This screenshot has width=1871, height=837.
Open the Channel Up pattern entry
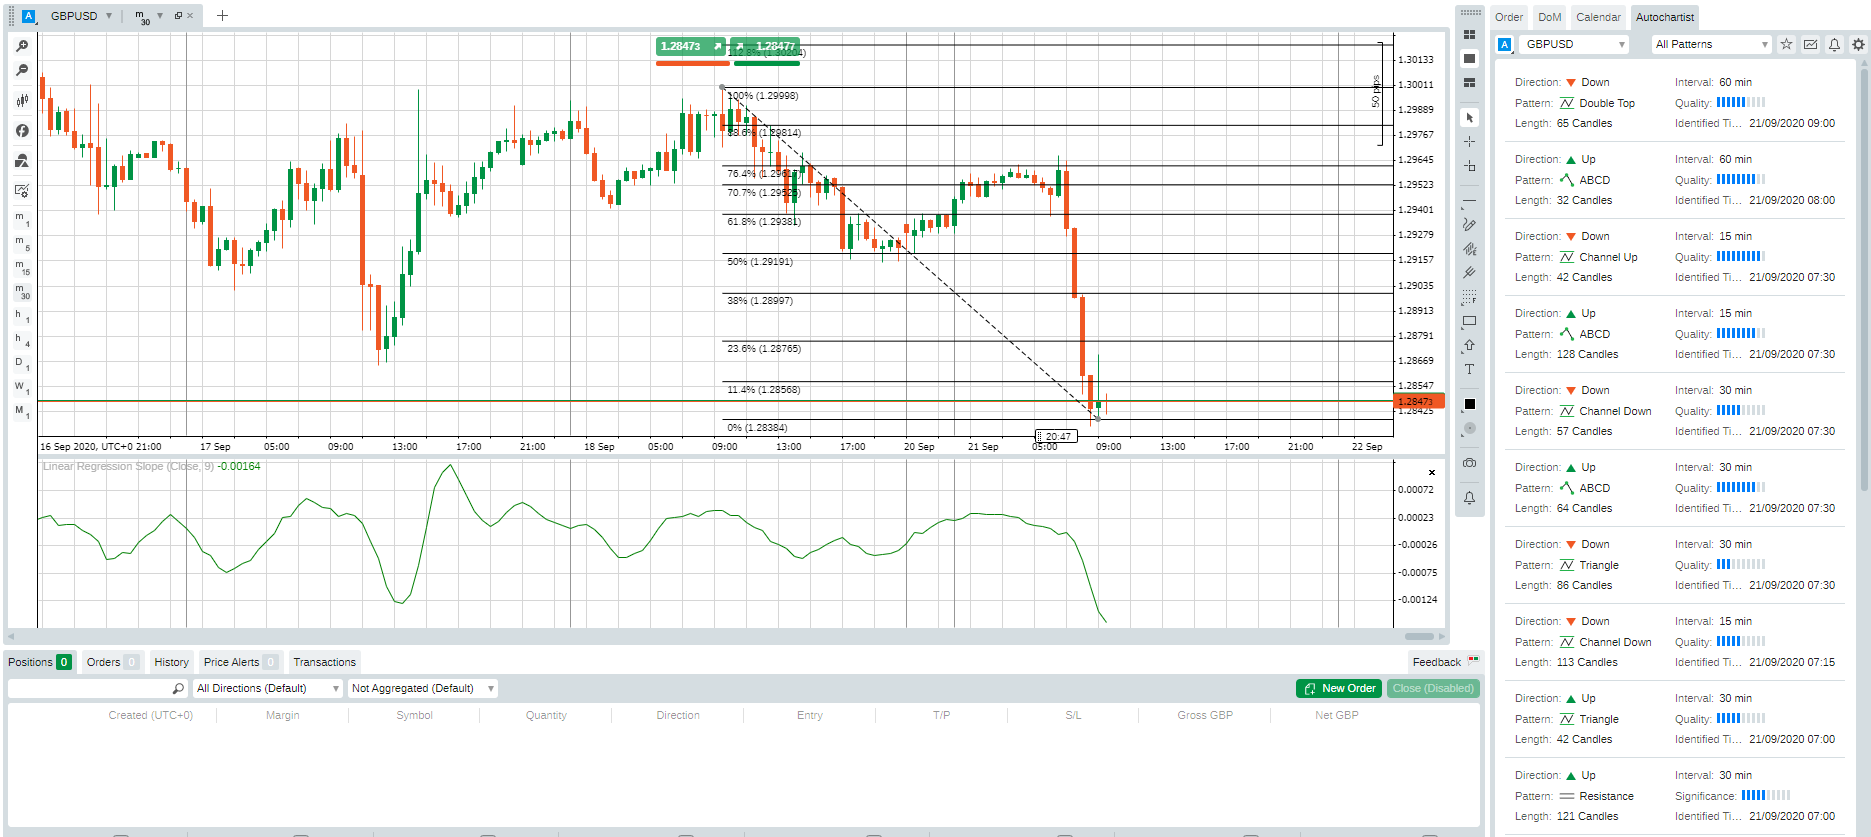[x=1675, y=257]
